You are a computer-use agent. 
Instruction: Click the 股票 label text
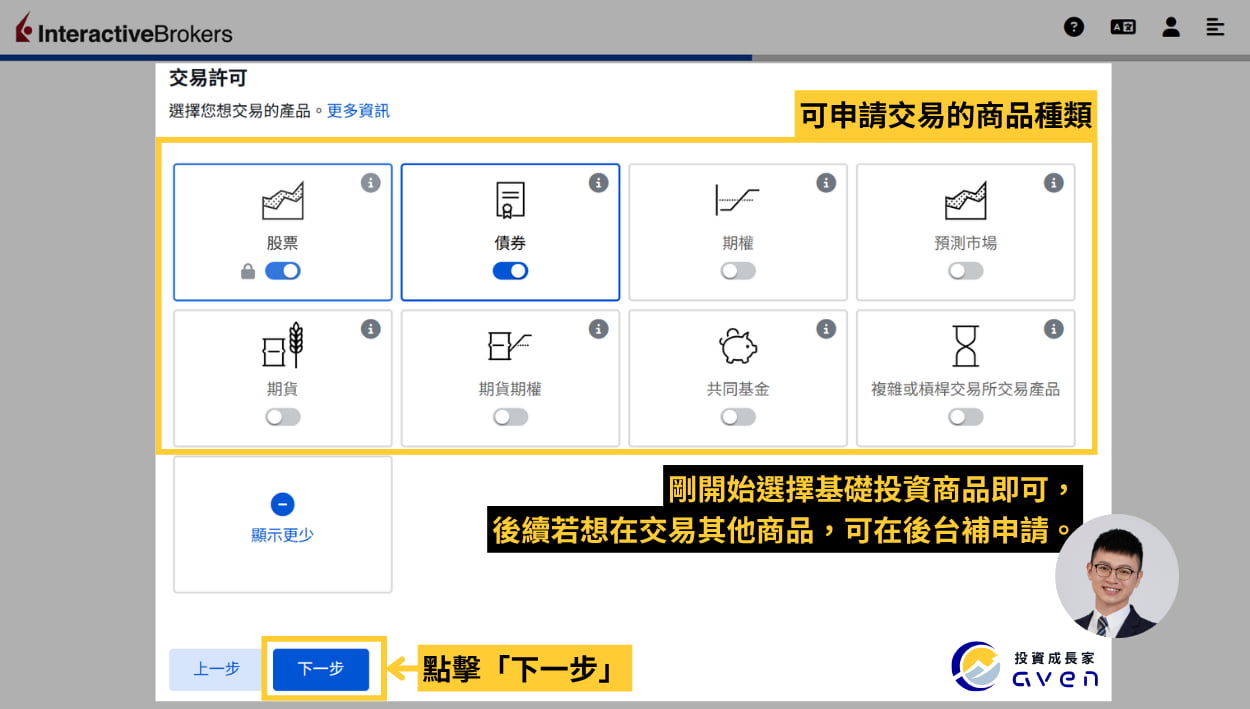282,243
